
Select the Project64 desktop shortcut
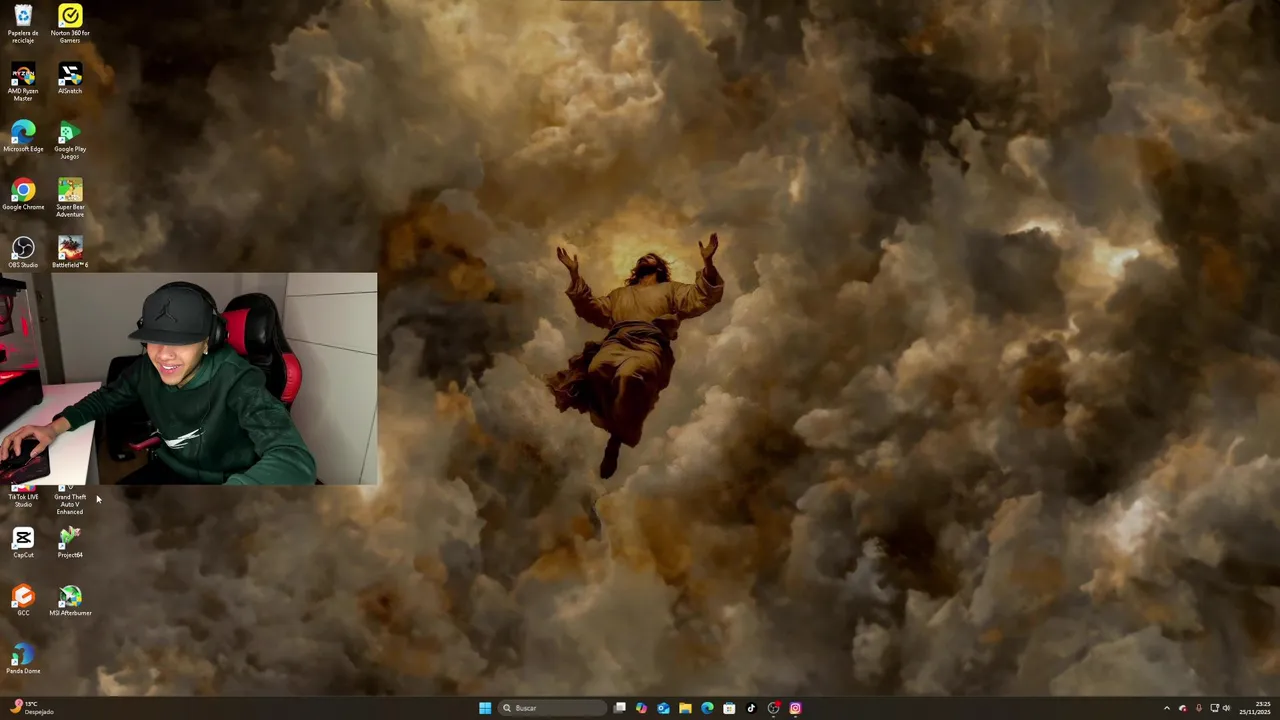pyautogui.click(x=70, y=543)
